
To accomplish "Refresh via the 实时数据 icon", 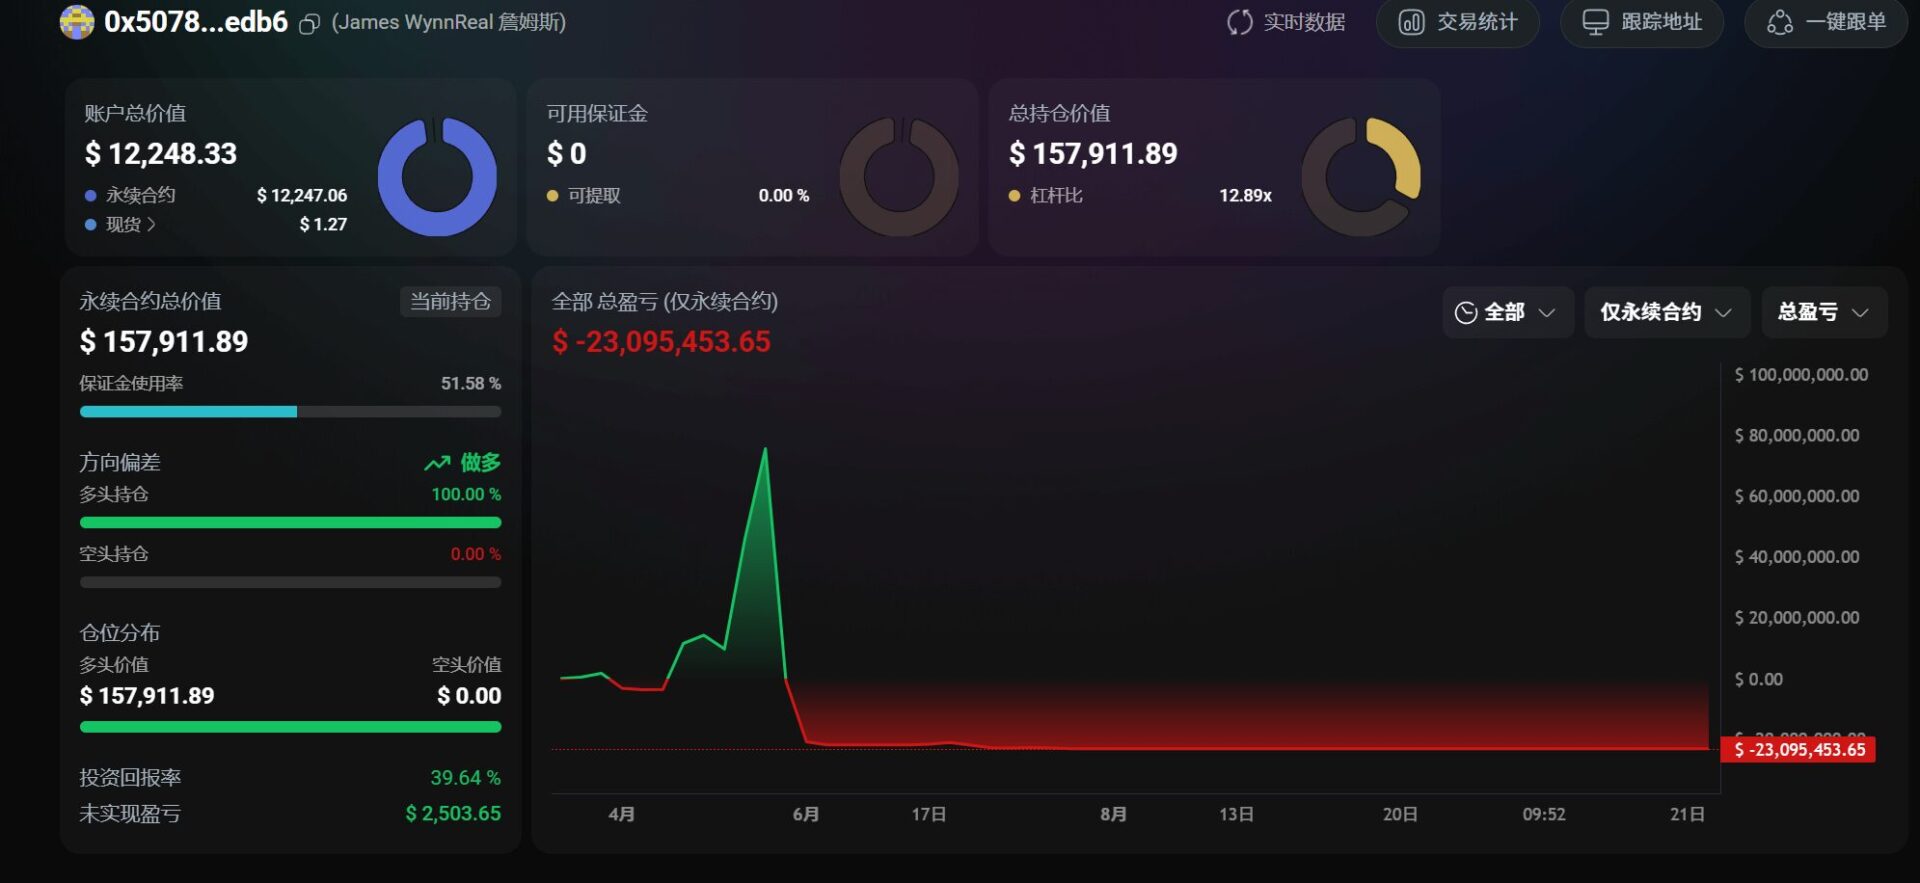I will coord(1239,22).
